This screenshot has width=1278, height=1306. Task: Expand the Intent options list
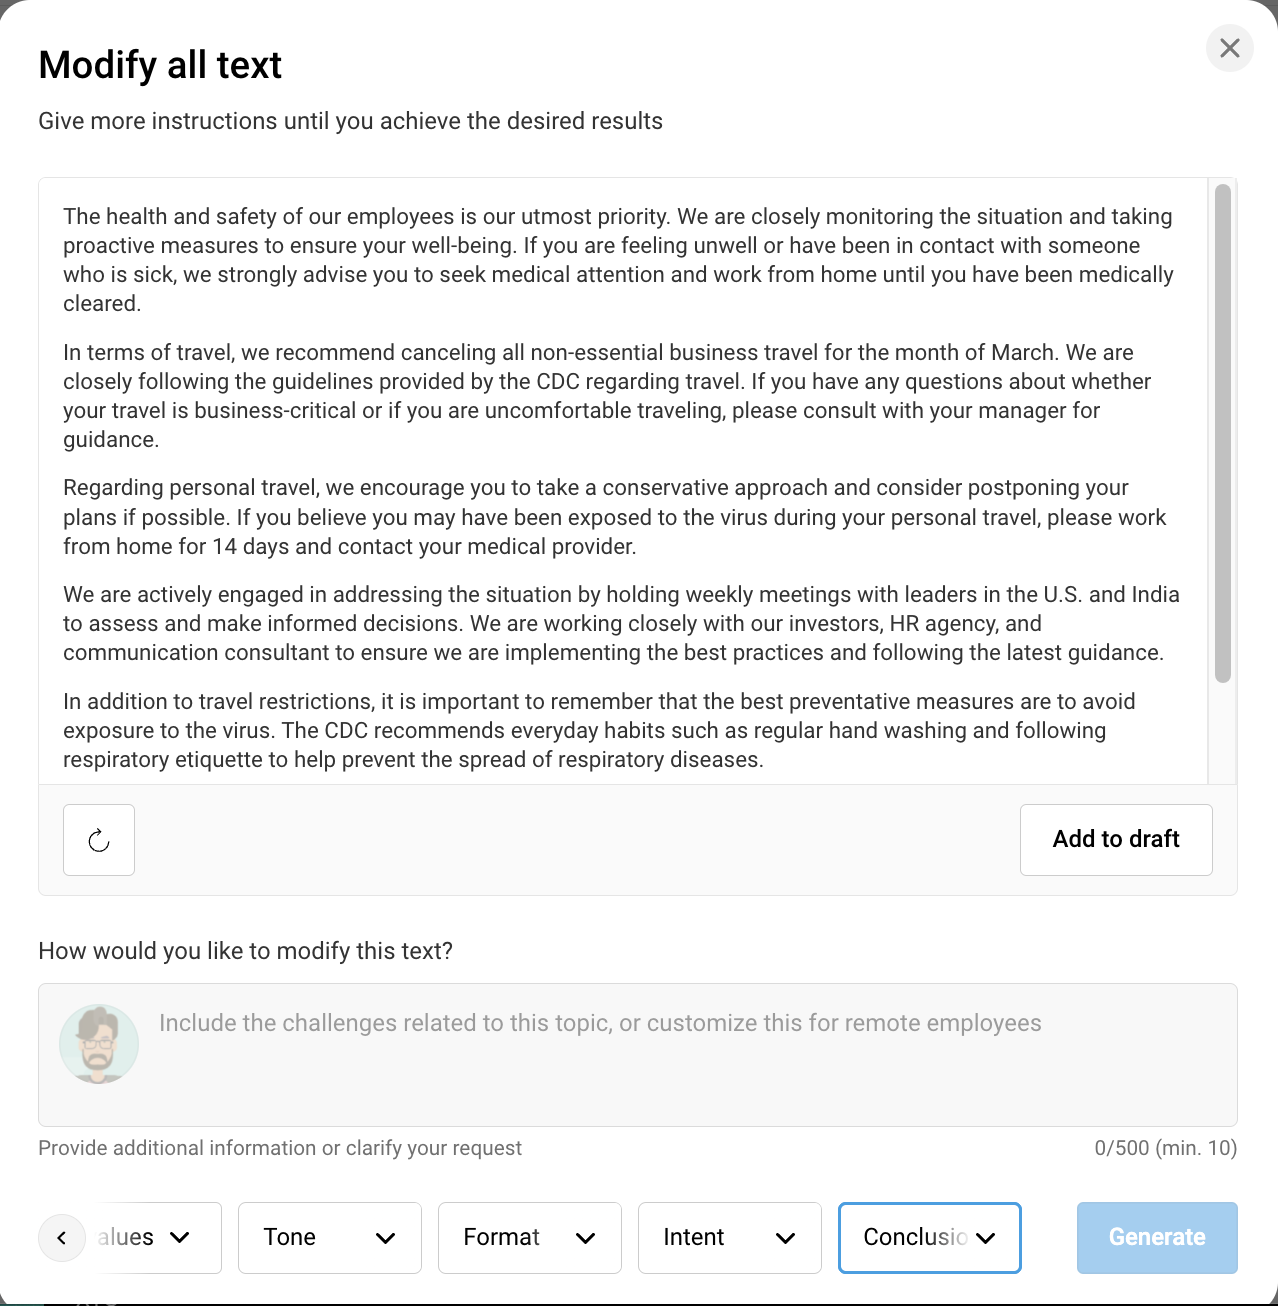tap(729, 1238)
